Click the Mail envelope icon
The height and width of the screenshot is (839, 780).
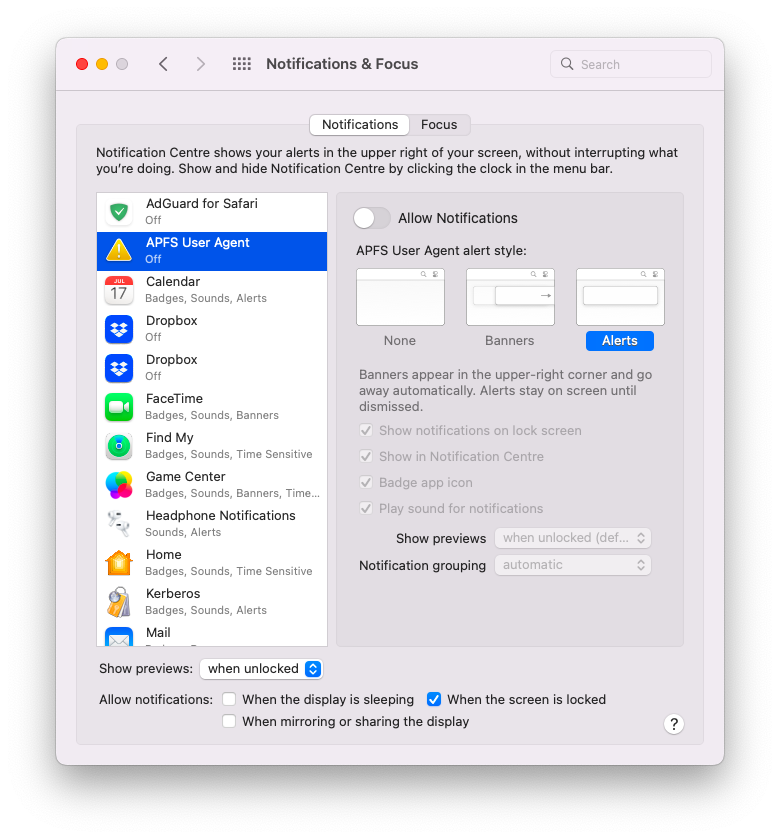(x=119, y=637)
